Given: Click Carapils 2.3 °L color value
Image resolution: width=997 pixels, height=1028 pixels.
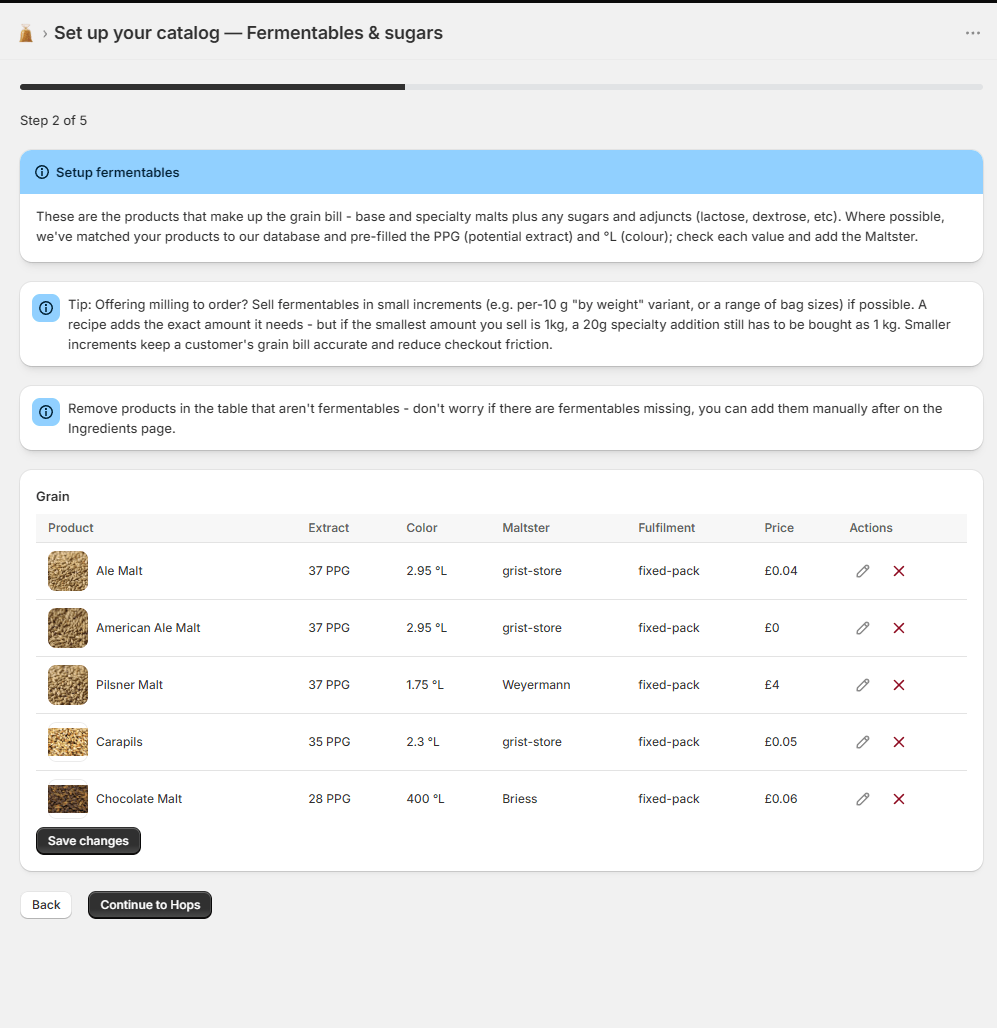Looking at the screenshot, I should point(423,742).
